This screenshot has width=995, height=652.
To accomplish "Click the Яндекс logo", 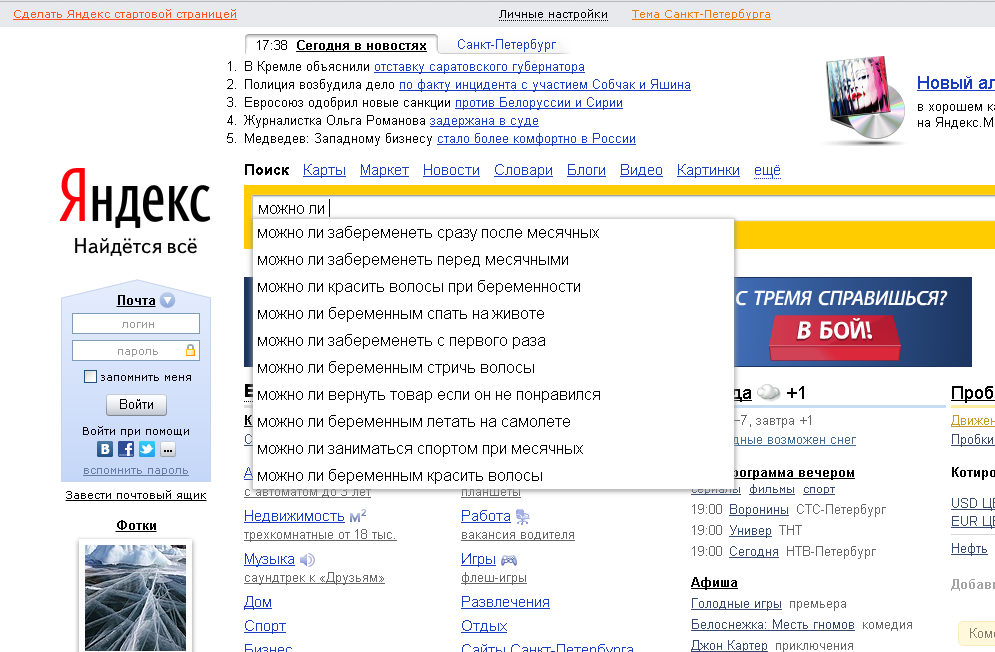I will coord(135,198).
